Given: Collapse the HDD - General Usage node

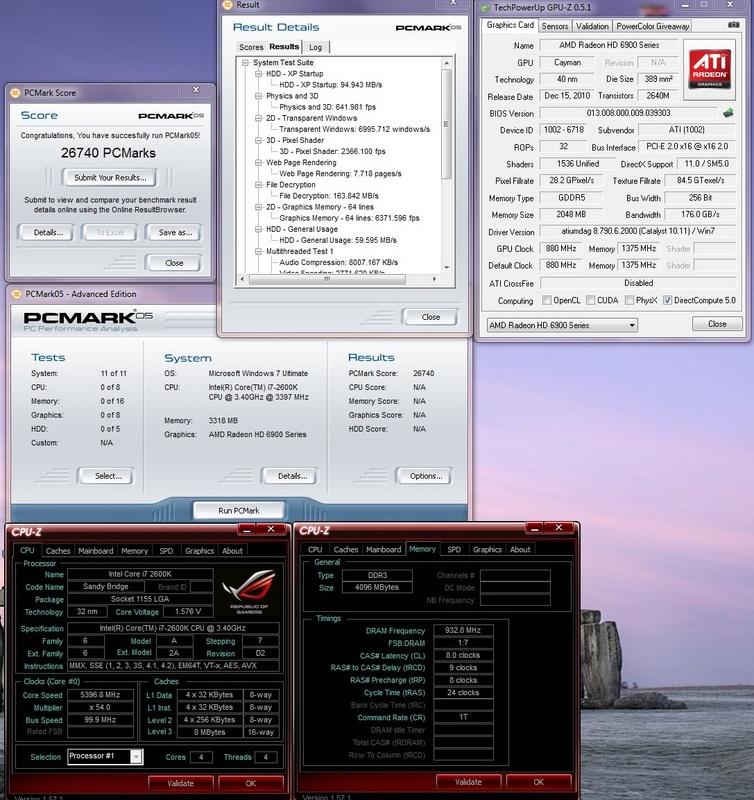Looking at the screenshot, I should [258, 229].
